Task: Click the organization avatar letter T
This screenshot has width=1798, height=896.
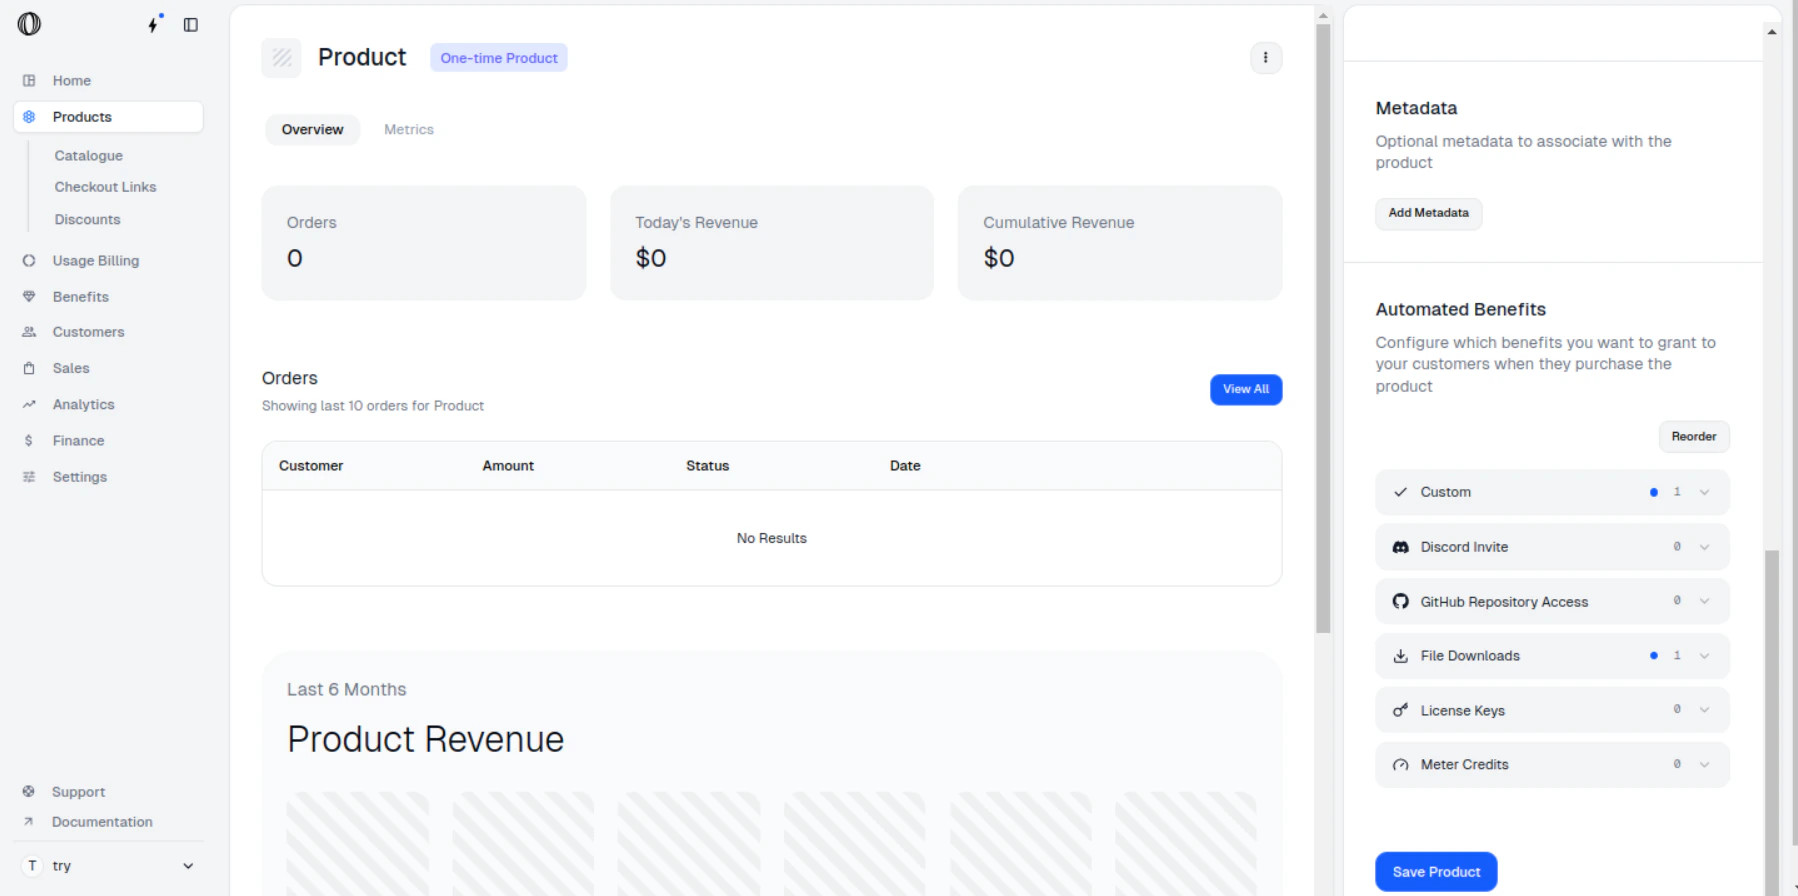Action: 32,866
